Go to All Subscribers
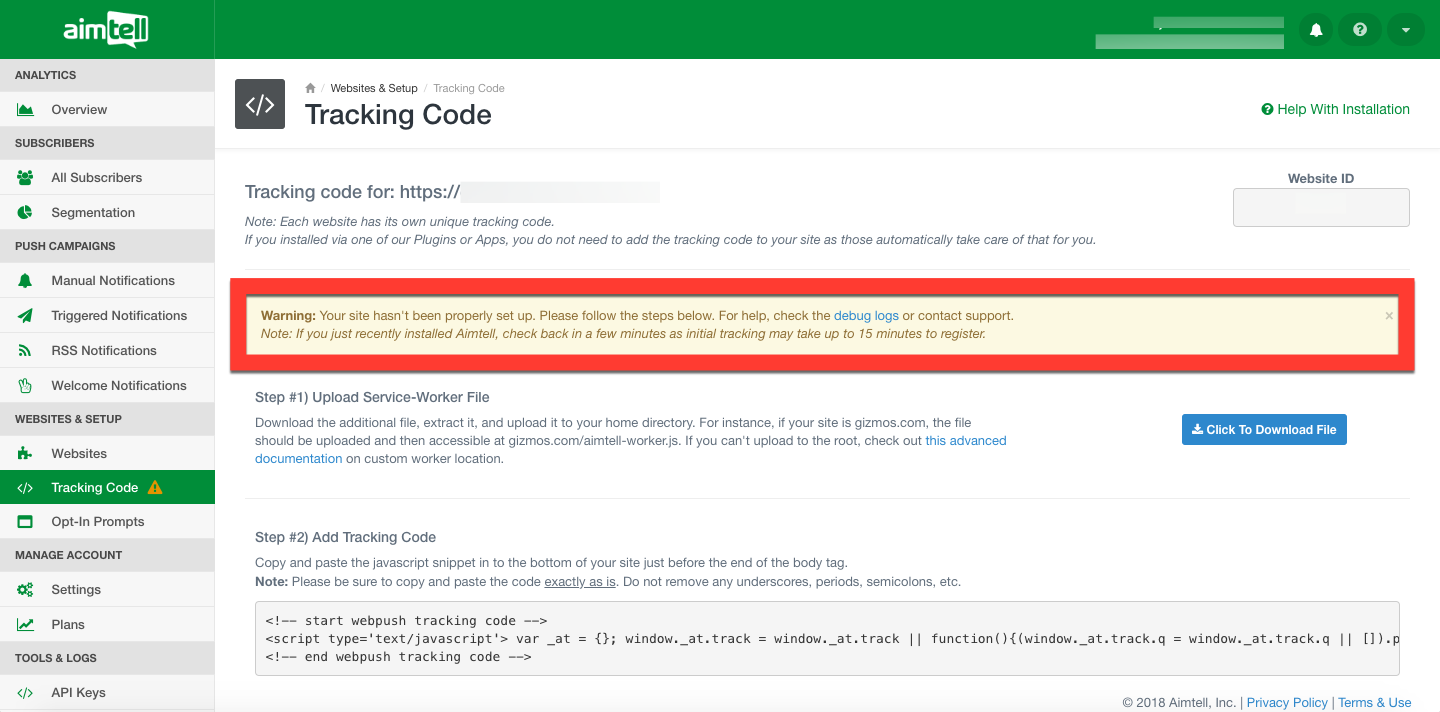The height and width of the screenshot is (712, 1440). (x=107, y=178)
